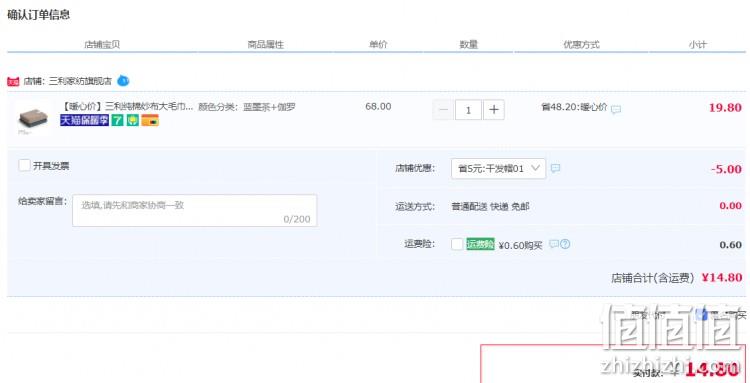Screen dimensions: 750x383
Task: Click the Tmall cat shop icon
Action: [x=13, y=81]
